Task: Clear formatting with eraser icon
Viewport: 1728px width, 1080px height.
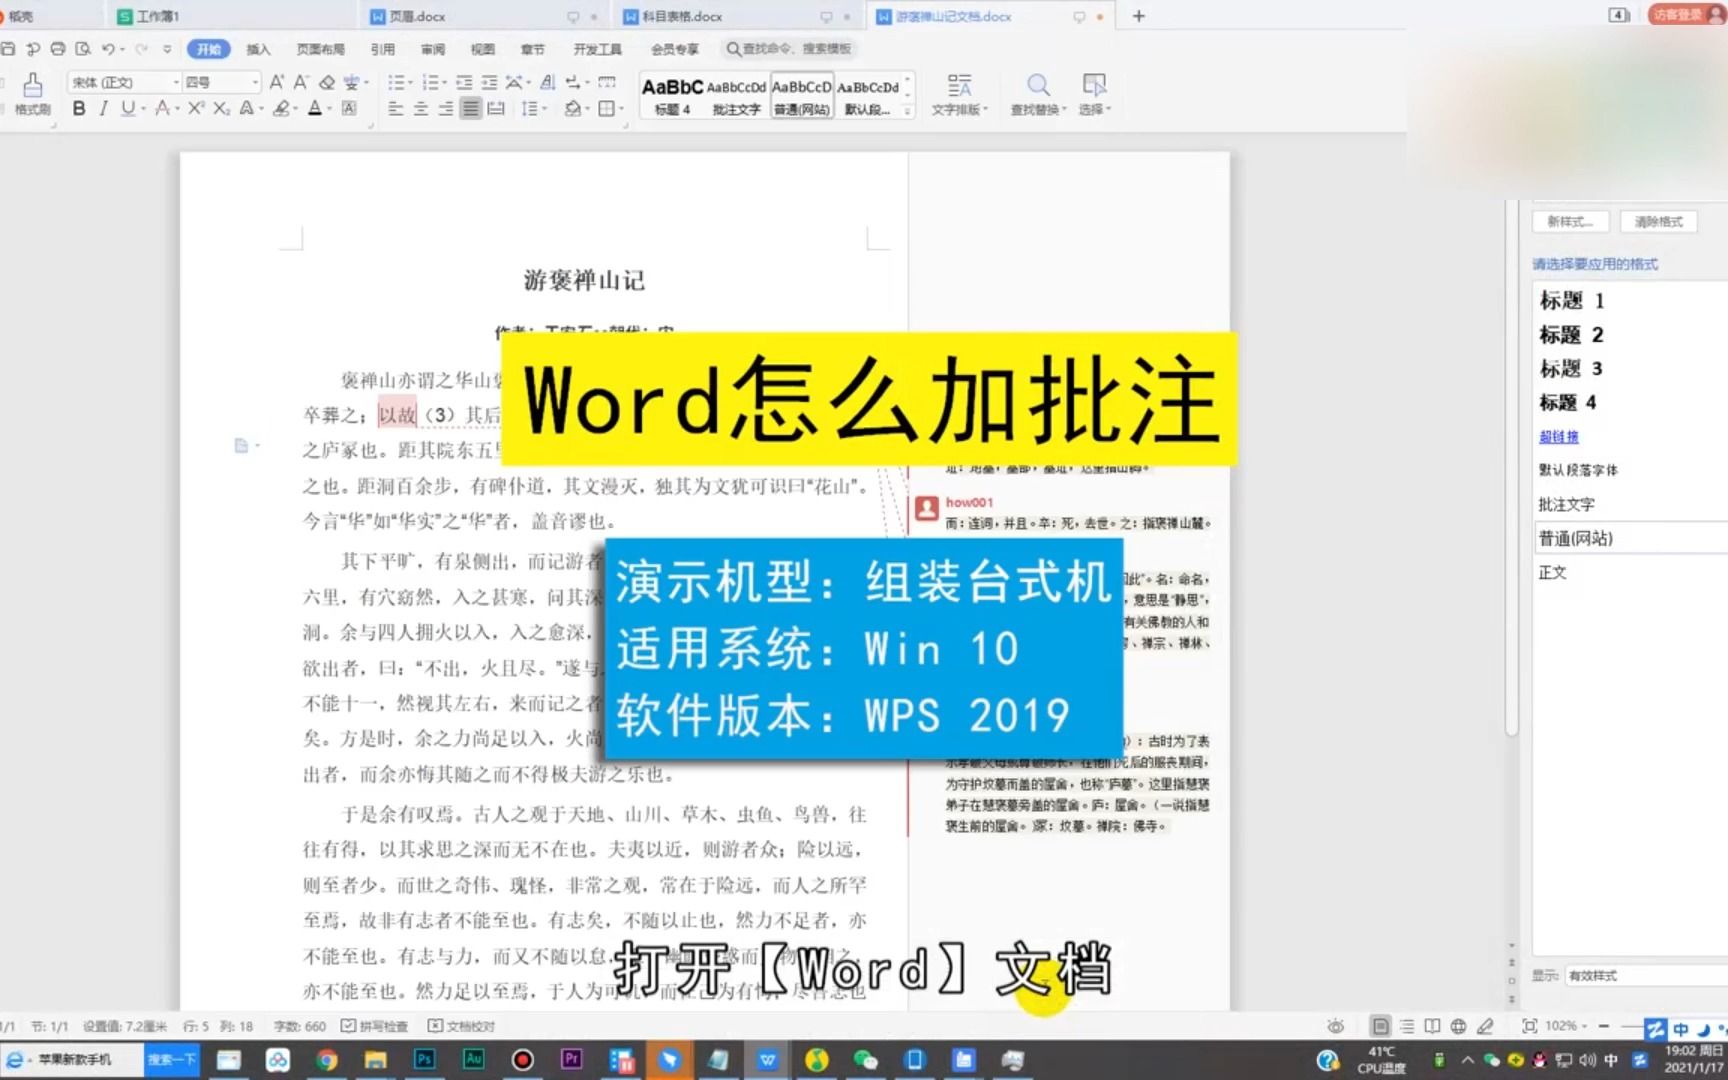Action: [x=326, y=82]
